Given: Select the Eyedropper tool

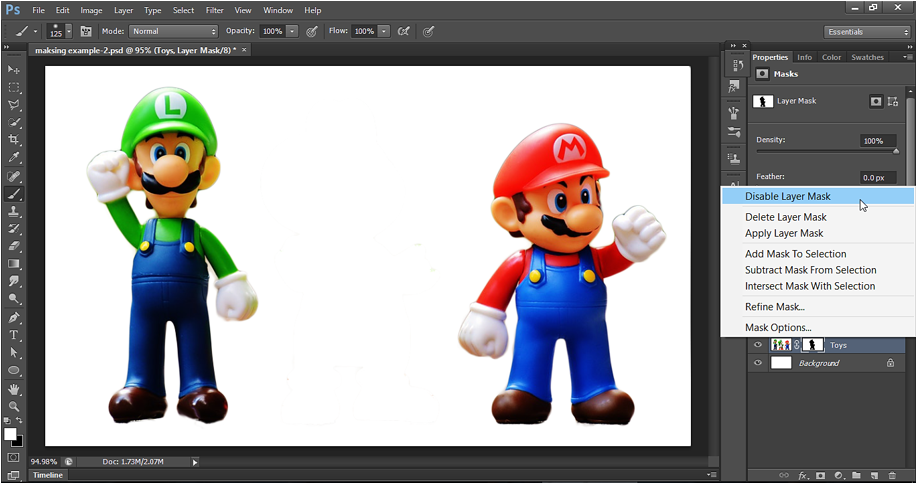Looking at the screenshot, I should (13, 157).
